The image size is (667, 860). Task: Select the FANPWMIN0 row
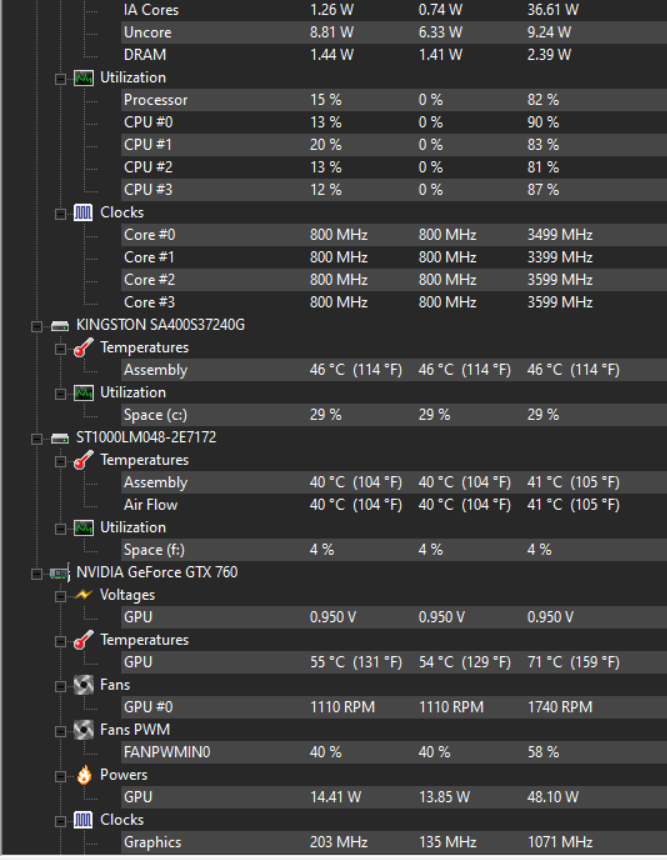[x=394, y=752]
